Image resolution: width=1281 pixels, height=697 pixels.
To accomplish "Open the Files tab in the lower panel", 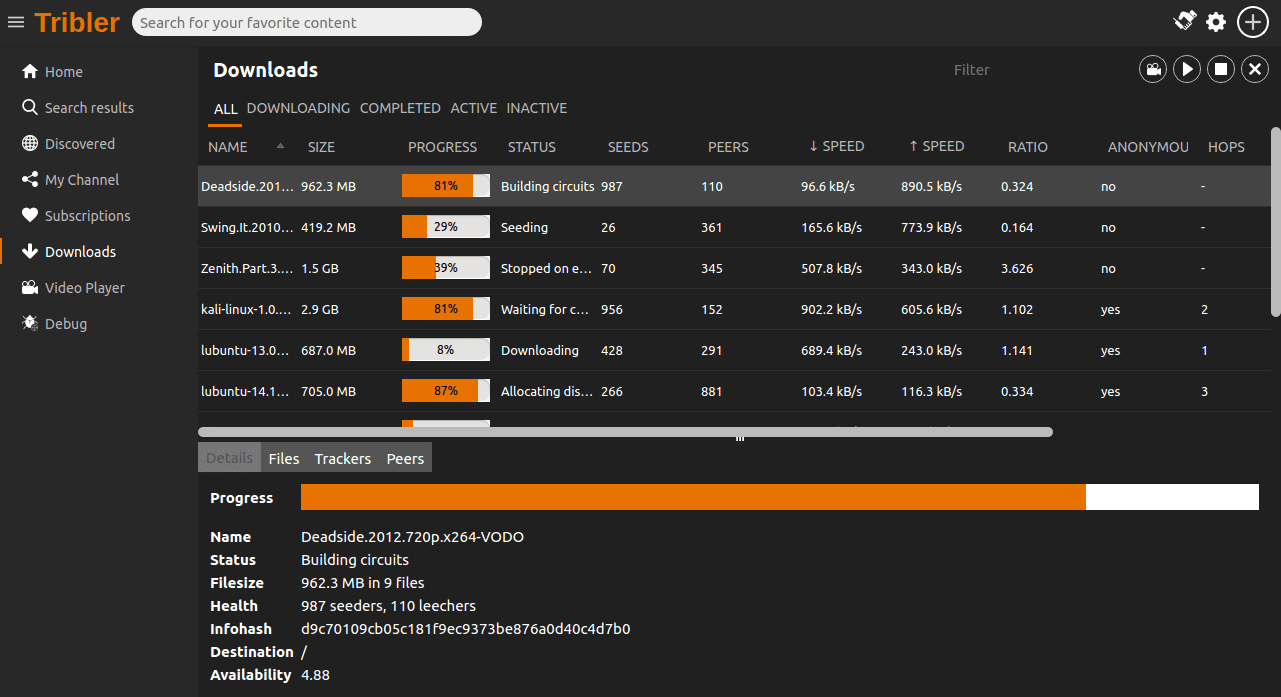I will point(284,458).
